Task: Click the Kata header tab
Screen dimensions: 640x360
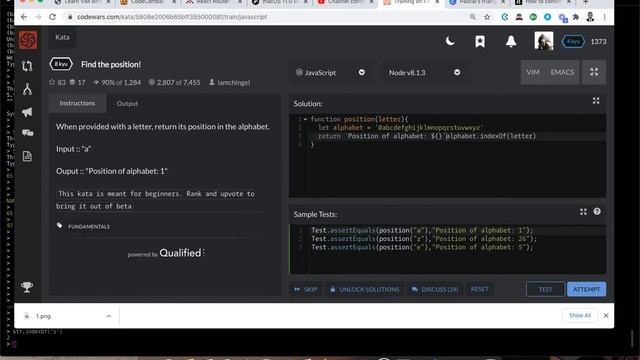Action: pos(62,37)
